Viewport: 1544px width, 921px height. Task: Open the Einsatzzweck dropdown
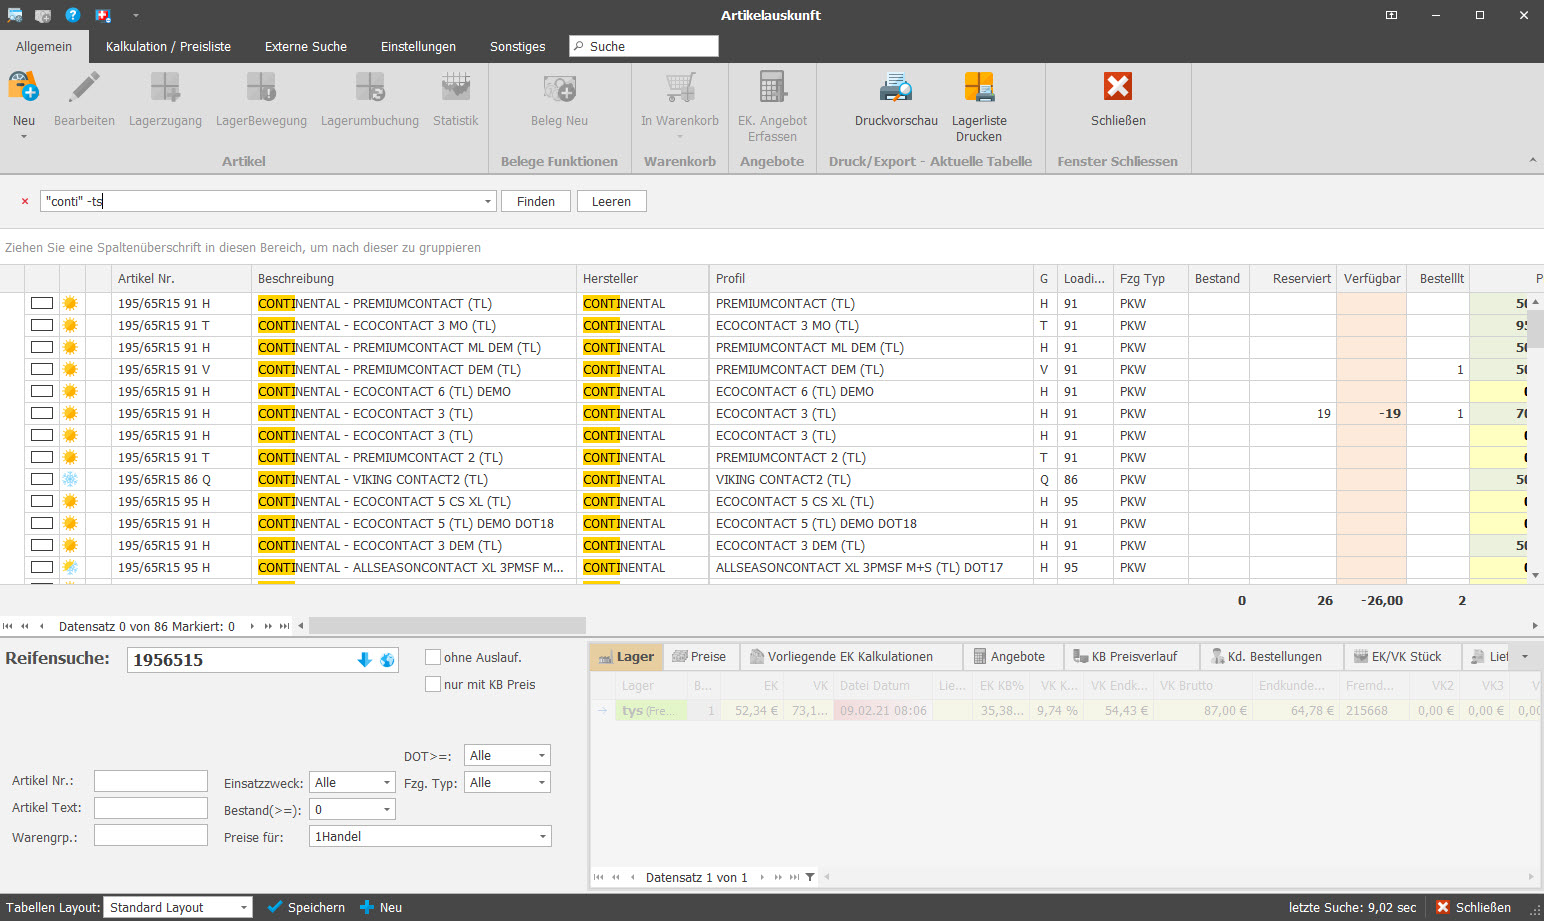[x=387, y=783]
